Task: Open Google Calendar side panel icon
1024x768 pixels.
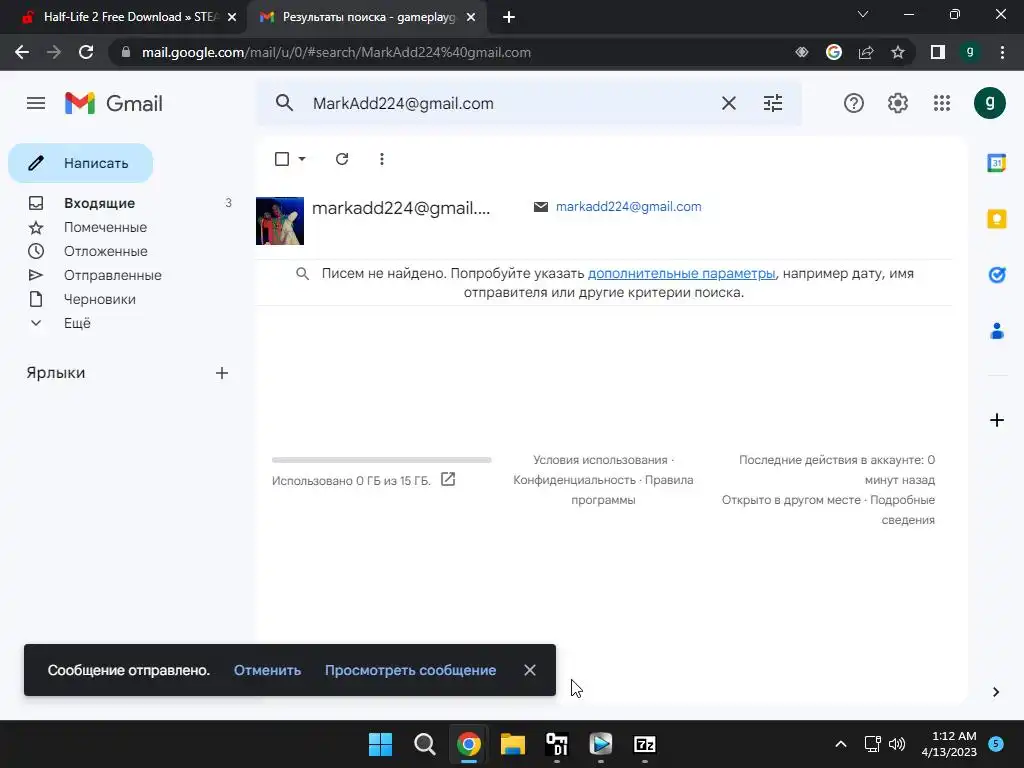Action: (997, 163)
